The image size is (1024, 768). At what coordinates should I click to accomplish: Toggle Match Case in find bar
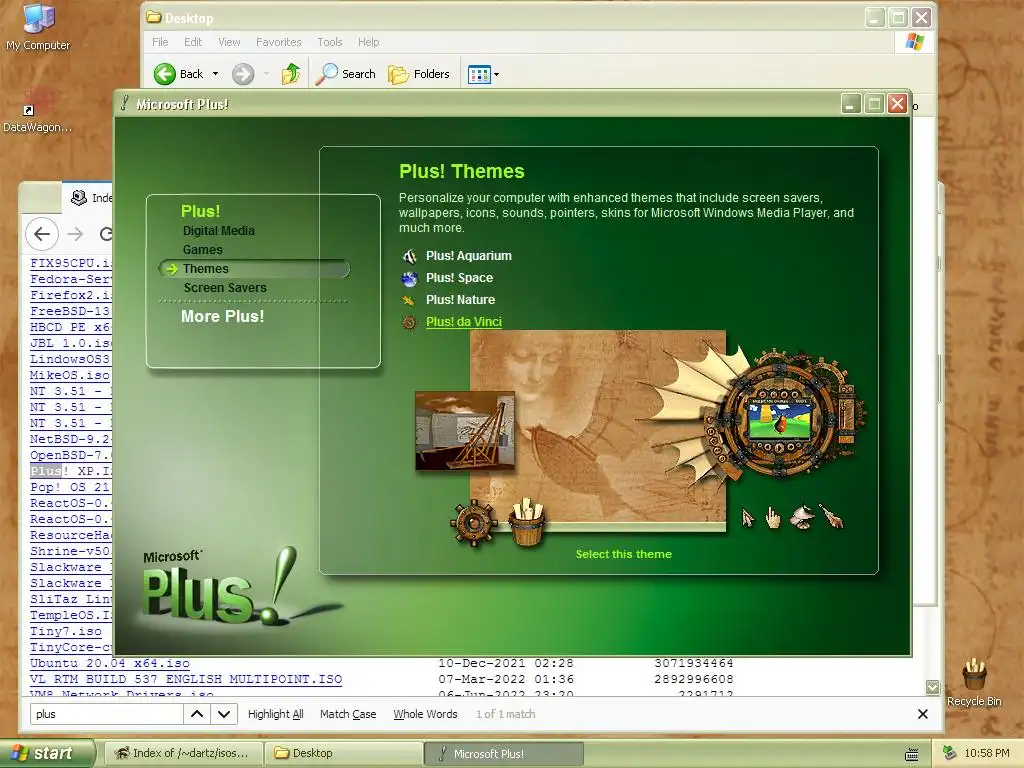(348, 714)
